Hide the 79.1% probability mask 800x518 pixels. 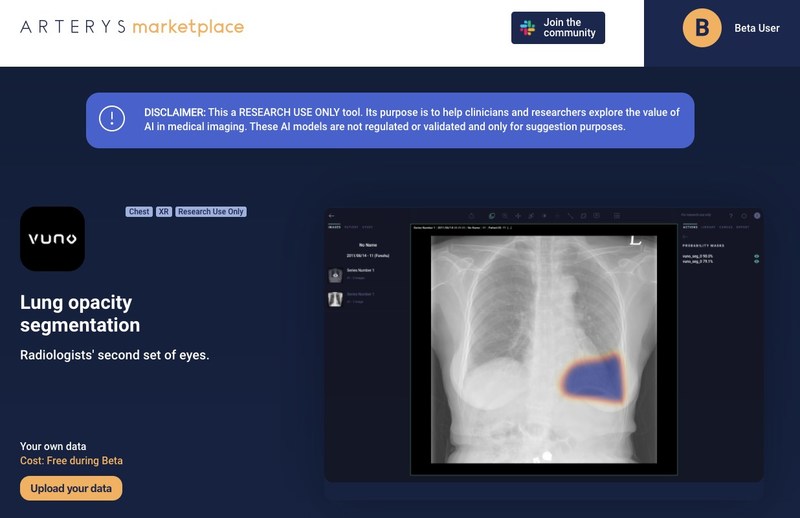tap(756, 263)
